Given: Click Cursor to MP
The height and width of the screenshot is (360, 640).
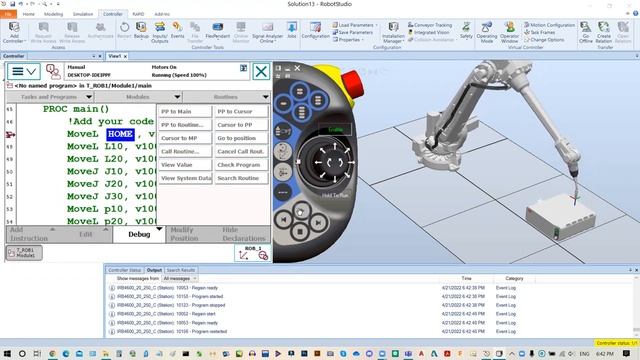Looking at the screenshot, I should coord(185,138).
